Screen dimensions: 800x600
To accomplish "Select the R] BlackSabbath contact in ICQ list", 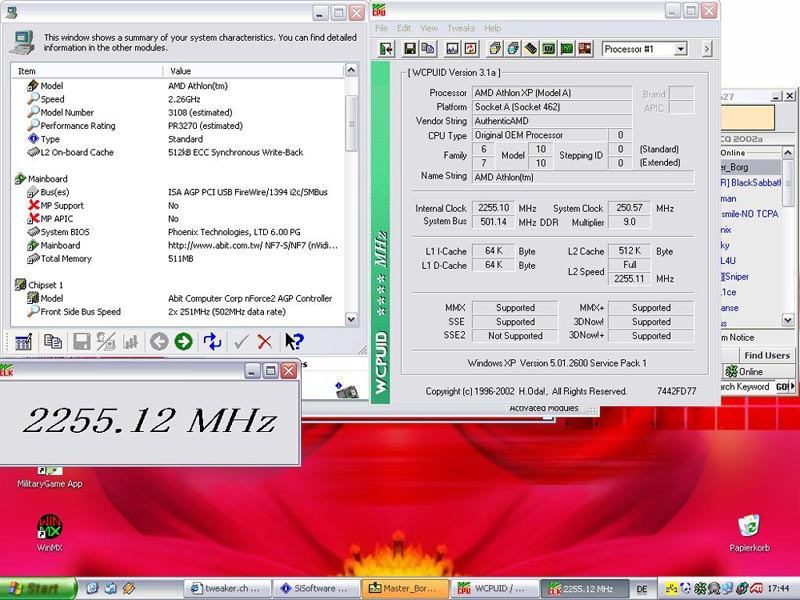I will coord(751,182).
